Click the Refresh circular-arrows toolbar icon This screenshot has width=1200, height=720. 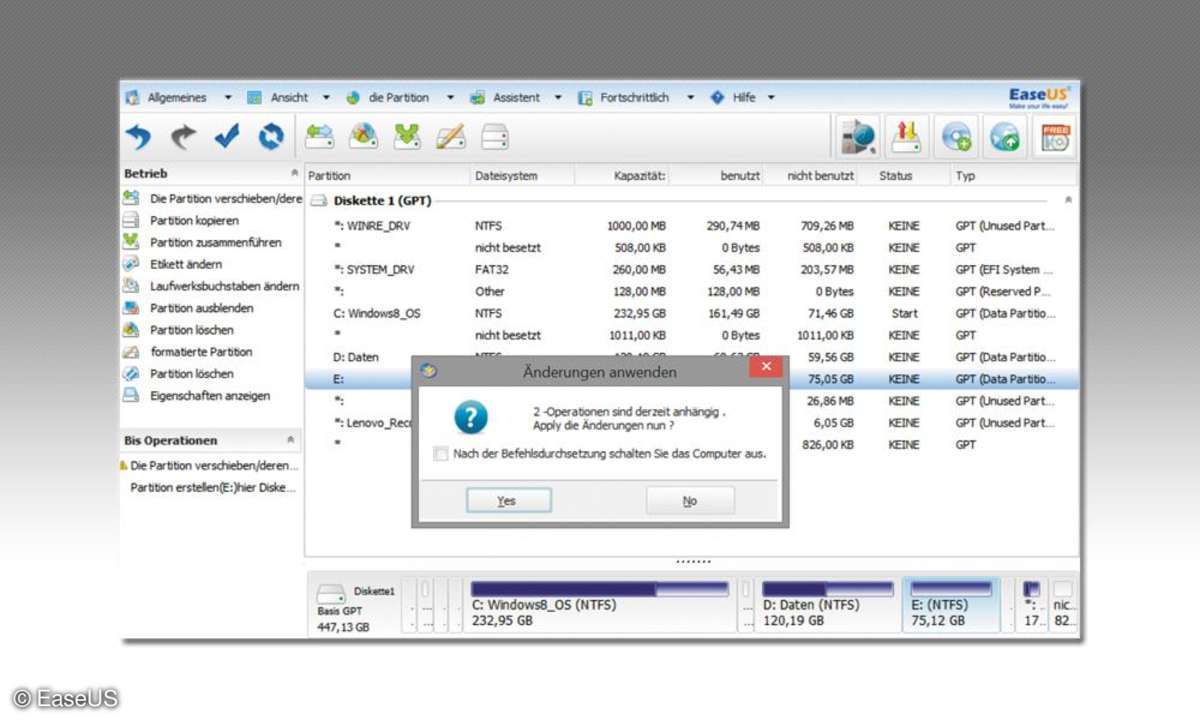click(271, 136)
